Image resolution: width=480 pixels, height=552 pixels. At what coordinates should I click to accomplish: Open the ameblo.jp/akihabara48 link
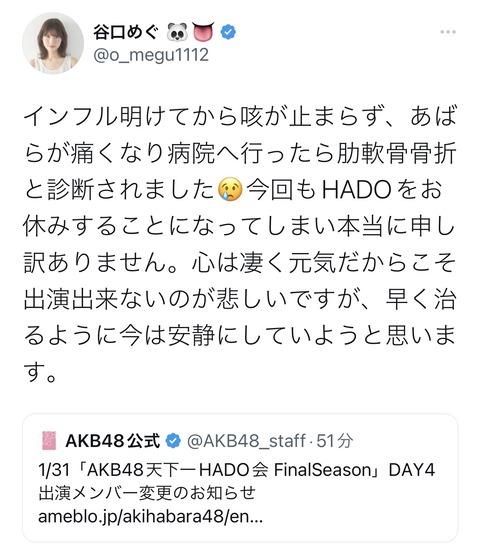pos(150,517)
